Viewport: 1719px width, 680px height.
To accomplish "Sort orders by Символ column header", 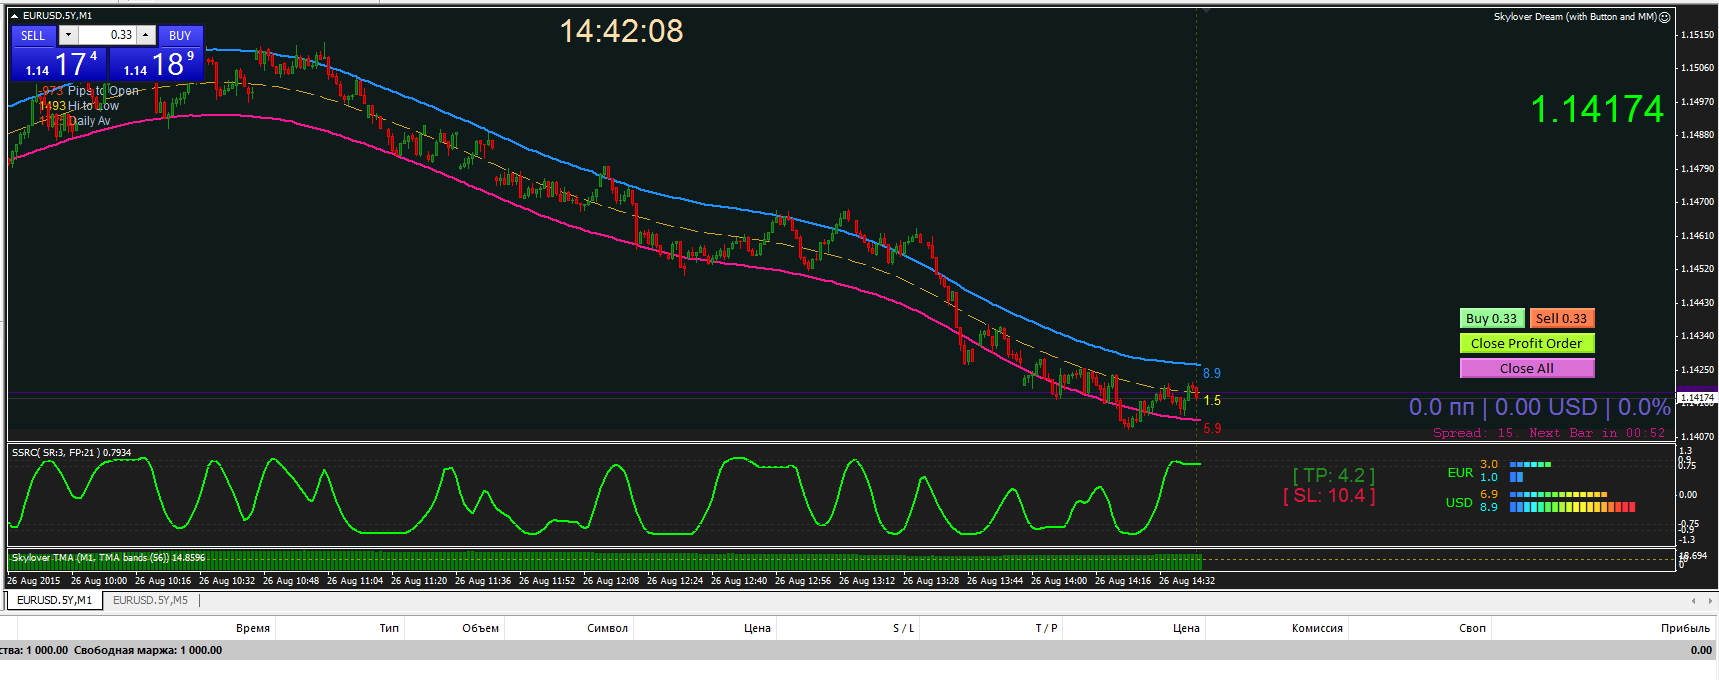I will point(607,628).
